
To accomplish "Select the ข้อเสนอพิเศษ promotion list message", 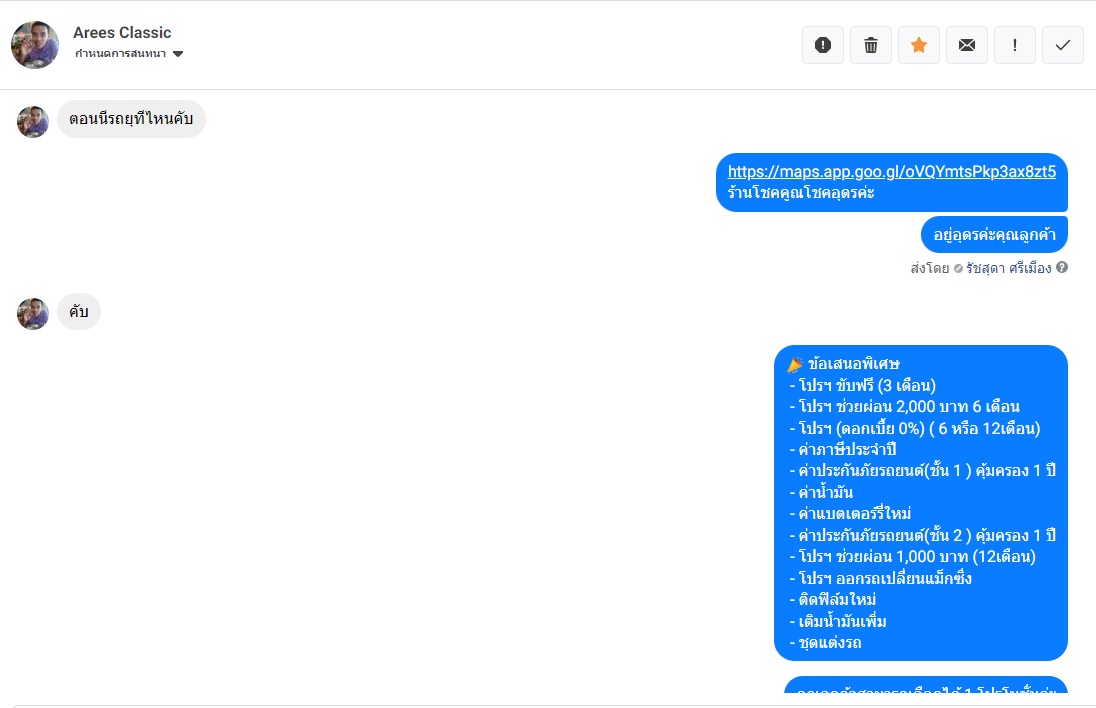I will (x=921, y=503).
